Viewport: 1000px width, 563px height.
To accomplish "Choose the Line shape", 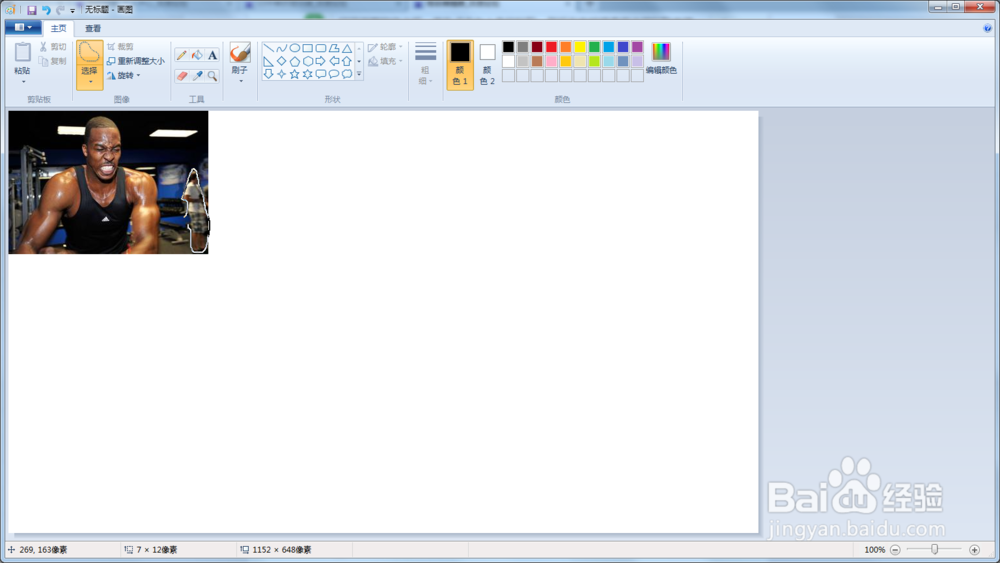I will pyautogui.click(x=268, y=48).
